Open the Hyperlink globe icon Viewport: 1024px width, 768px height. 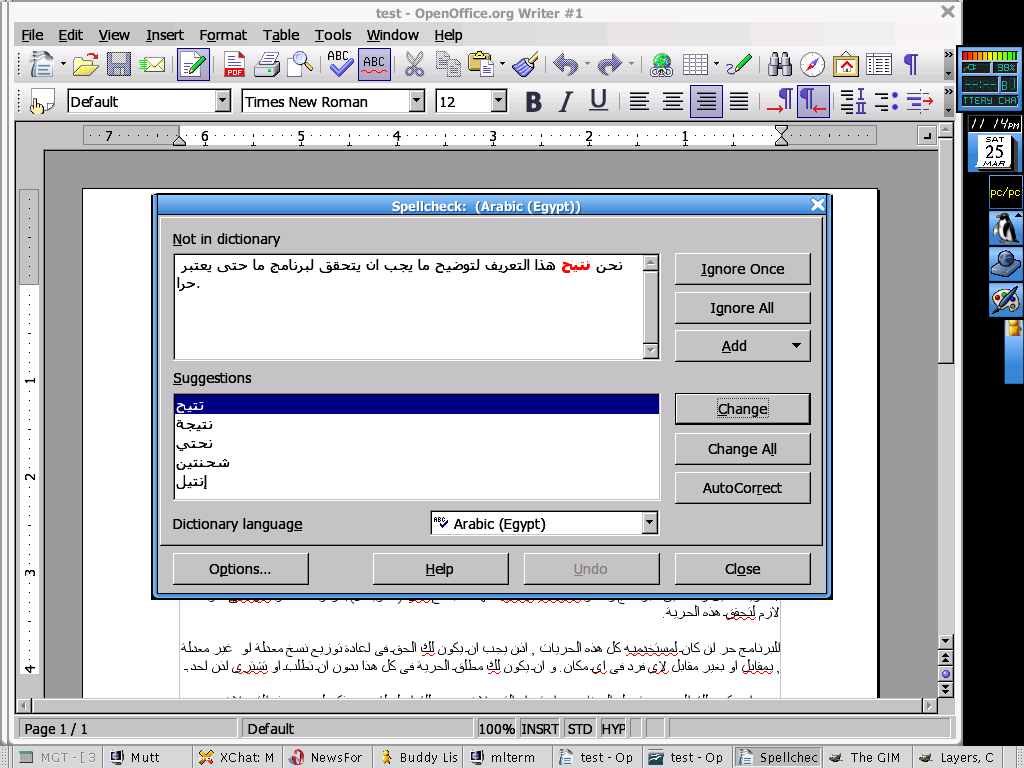click(660, 65)
